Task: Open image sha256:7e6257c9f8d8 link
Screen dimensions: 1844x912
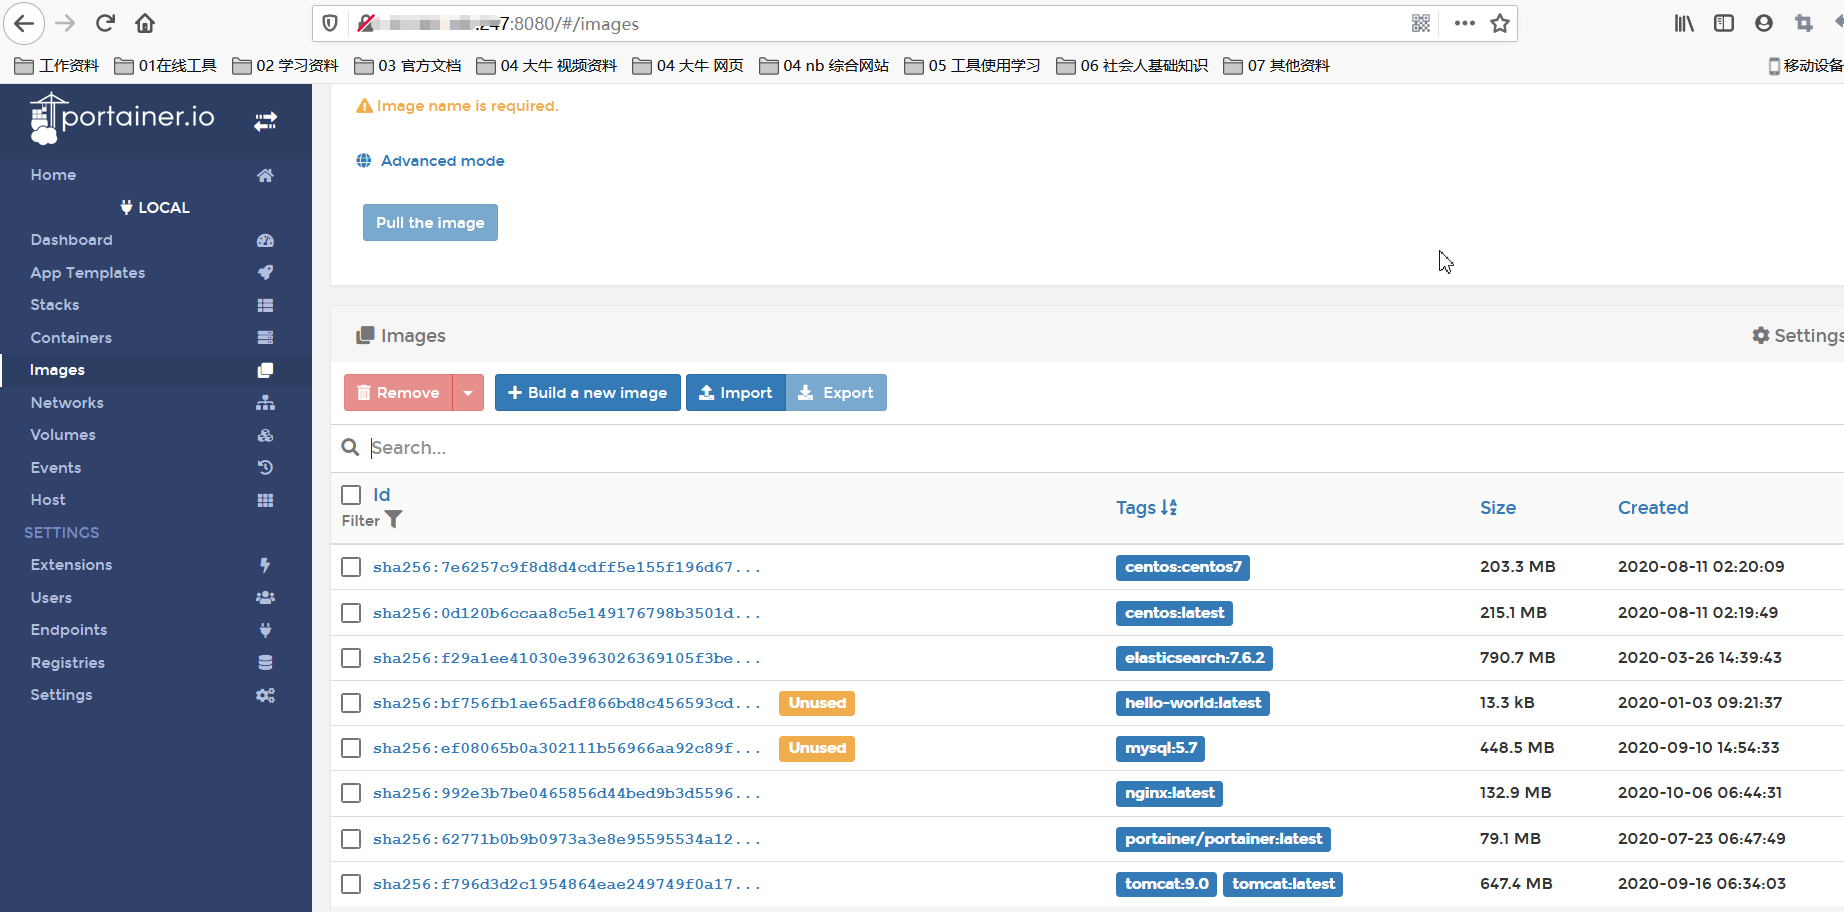Action: pyautogui.click(x=567, y=567)
